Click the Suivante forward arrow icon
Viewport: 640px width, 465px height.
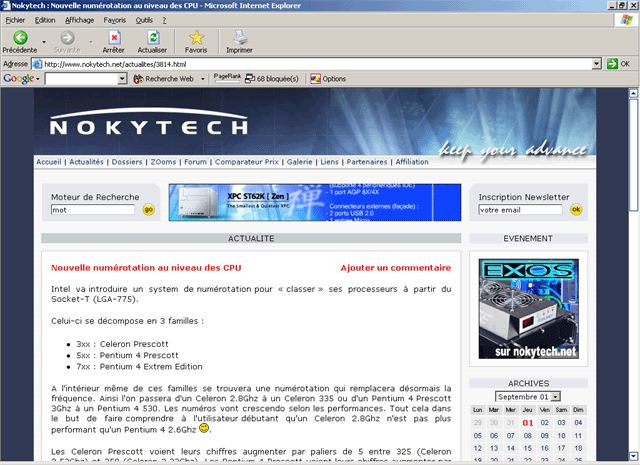(x=67, y=38)
